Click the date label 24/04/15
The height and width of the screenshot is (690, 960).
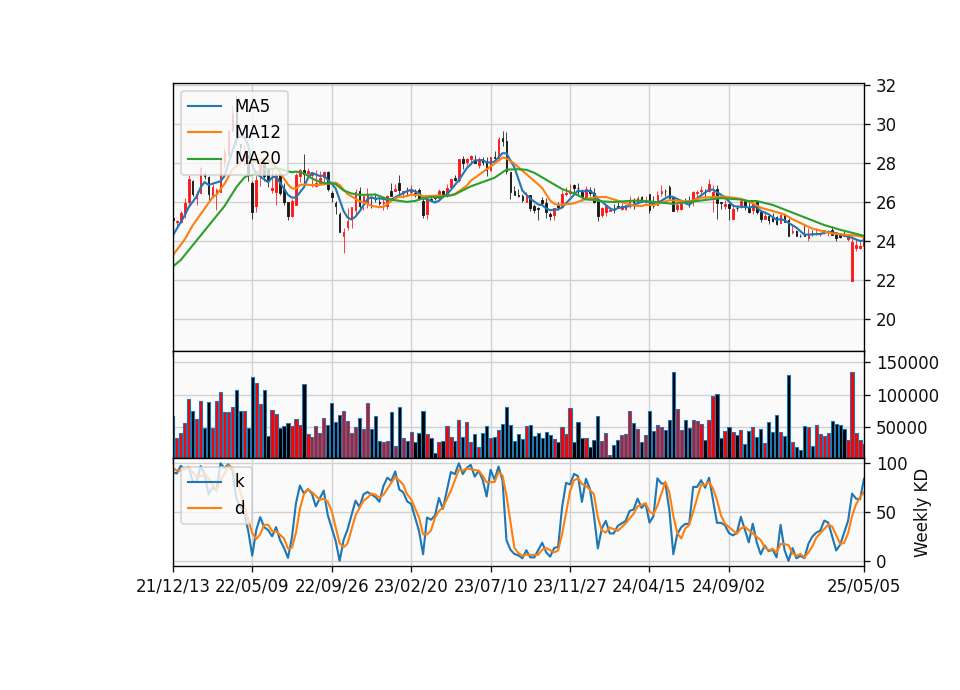tap(649, 586)
